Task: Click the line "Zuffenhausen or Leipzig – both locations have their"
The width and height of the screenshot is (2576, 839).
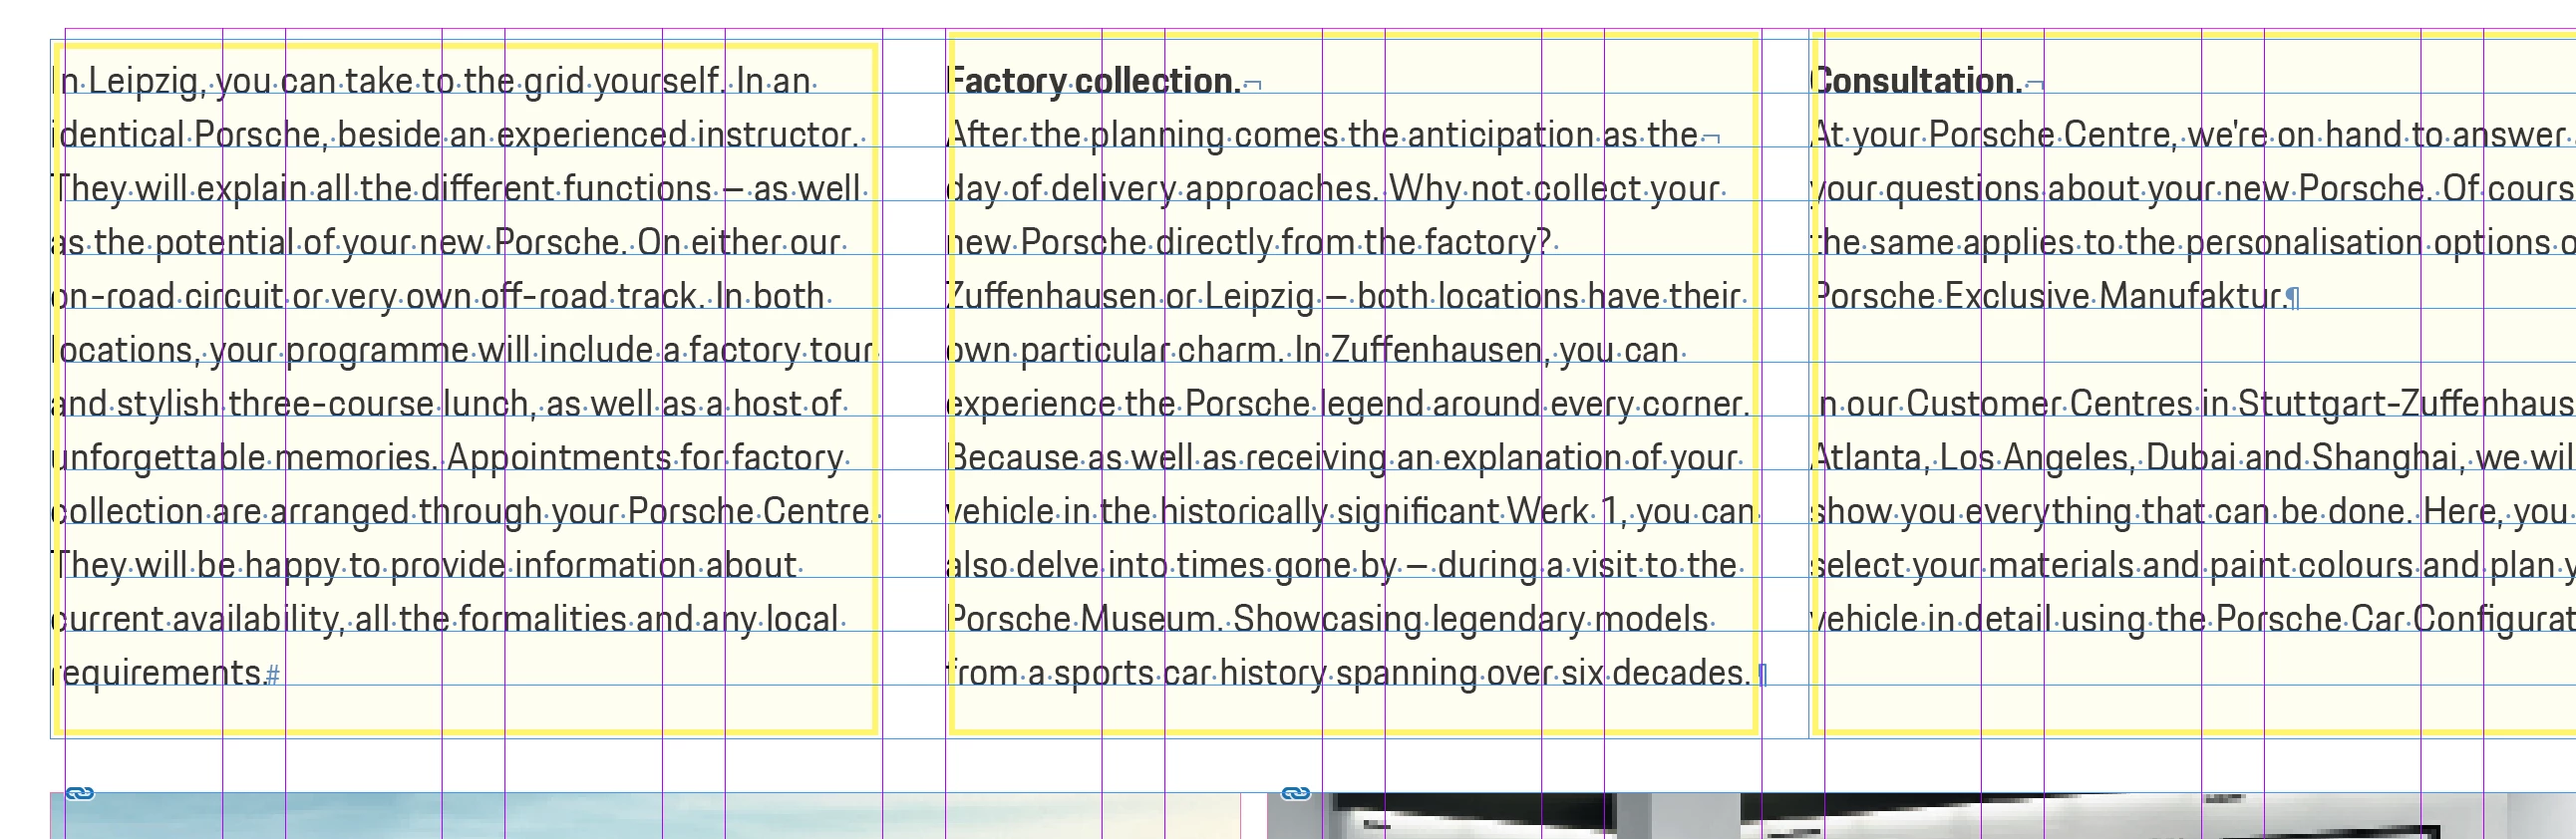Action: pos(1343,297)
